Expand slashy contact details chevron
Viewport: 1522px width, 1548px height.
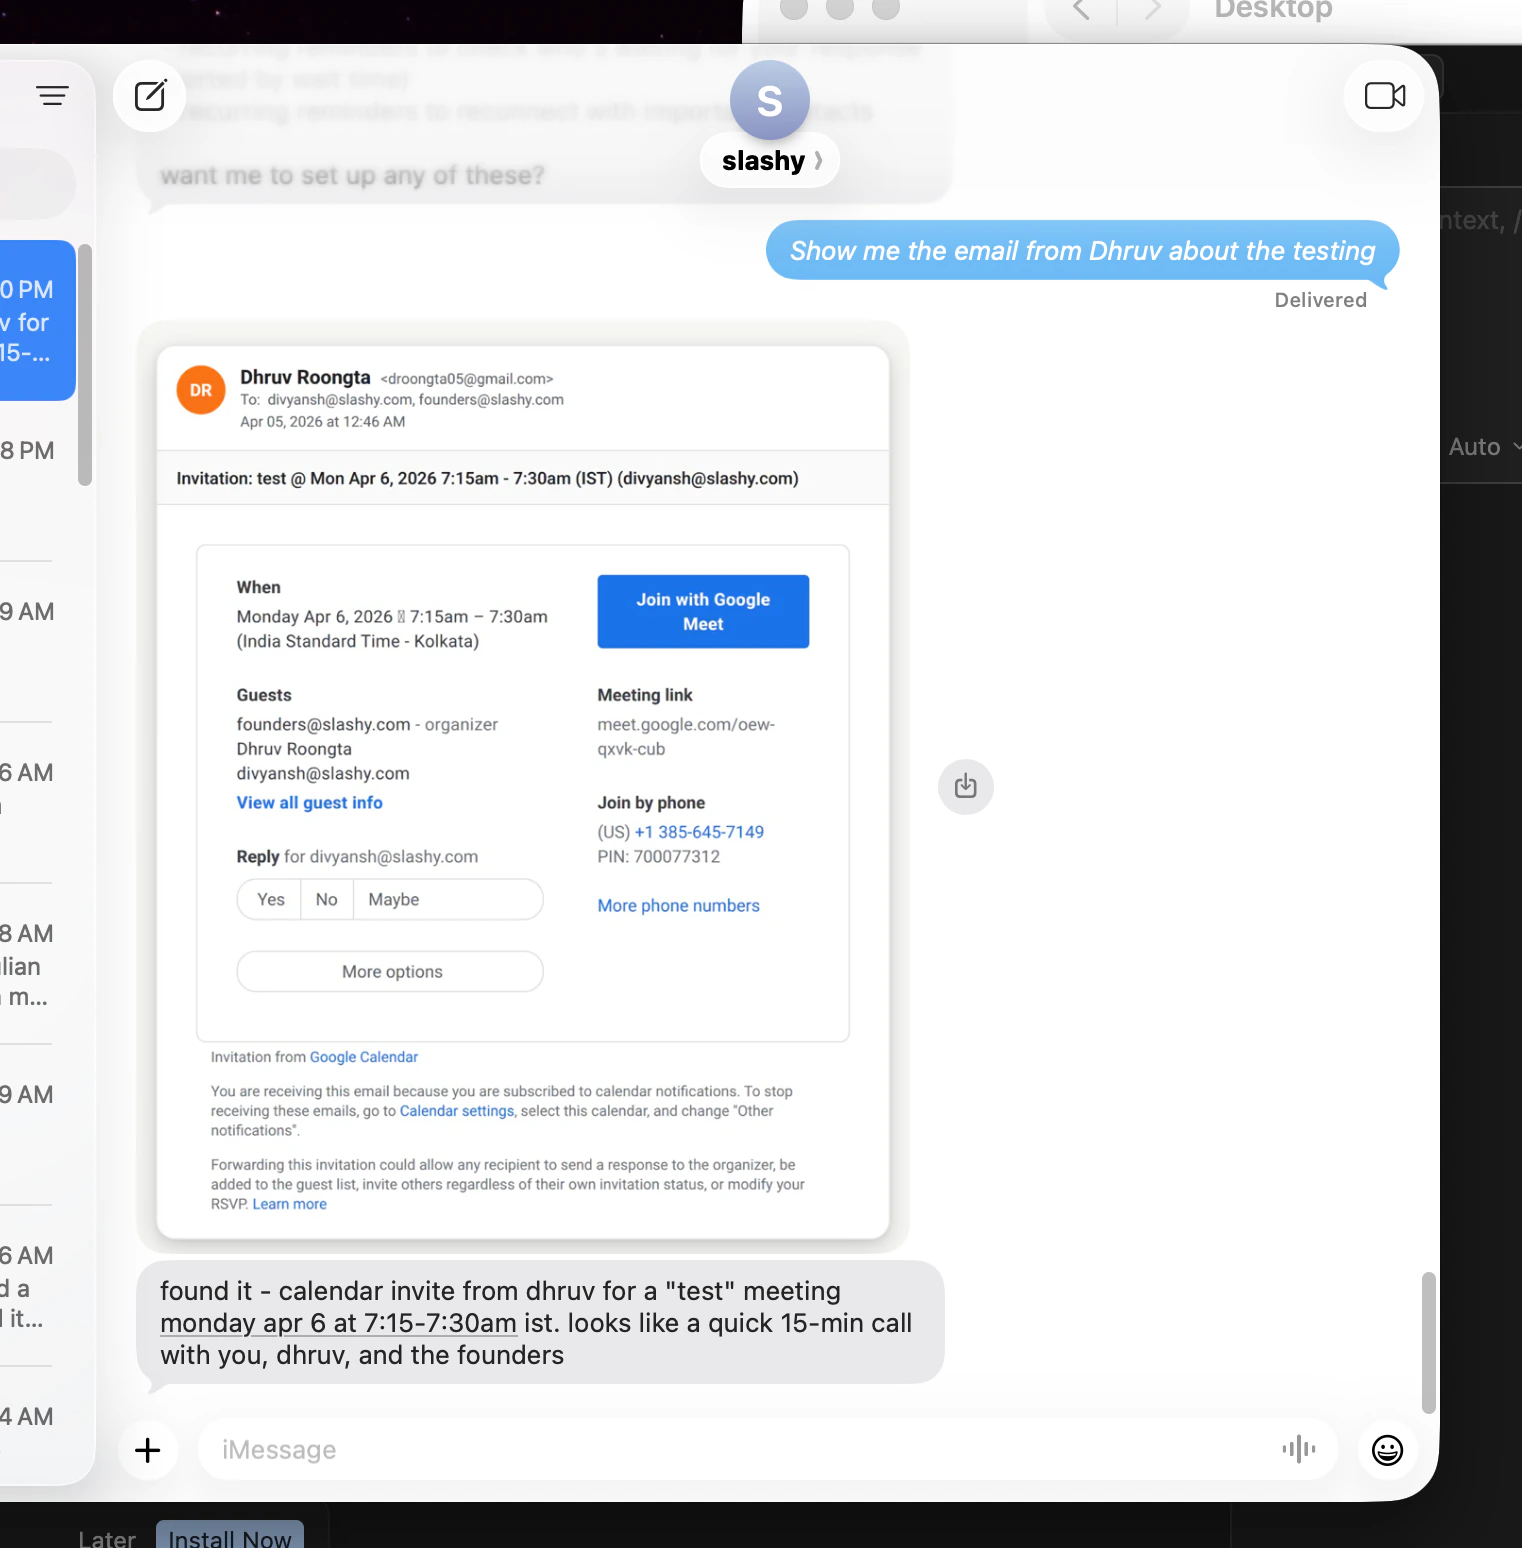coord(819,160)
